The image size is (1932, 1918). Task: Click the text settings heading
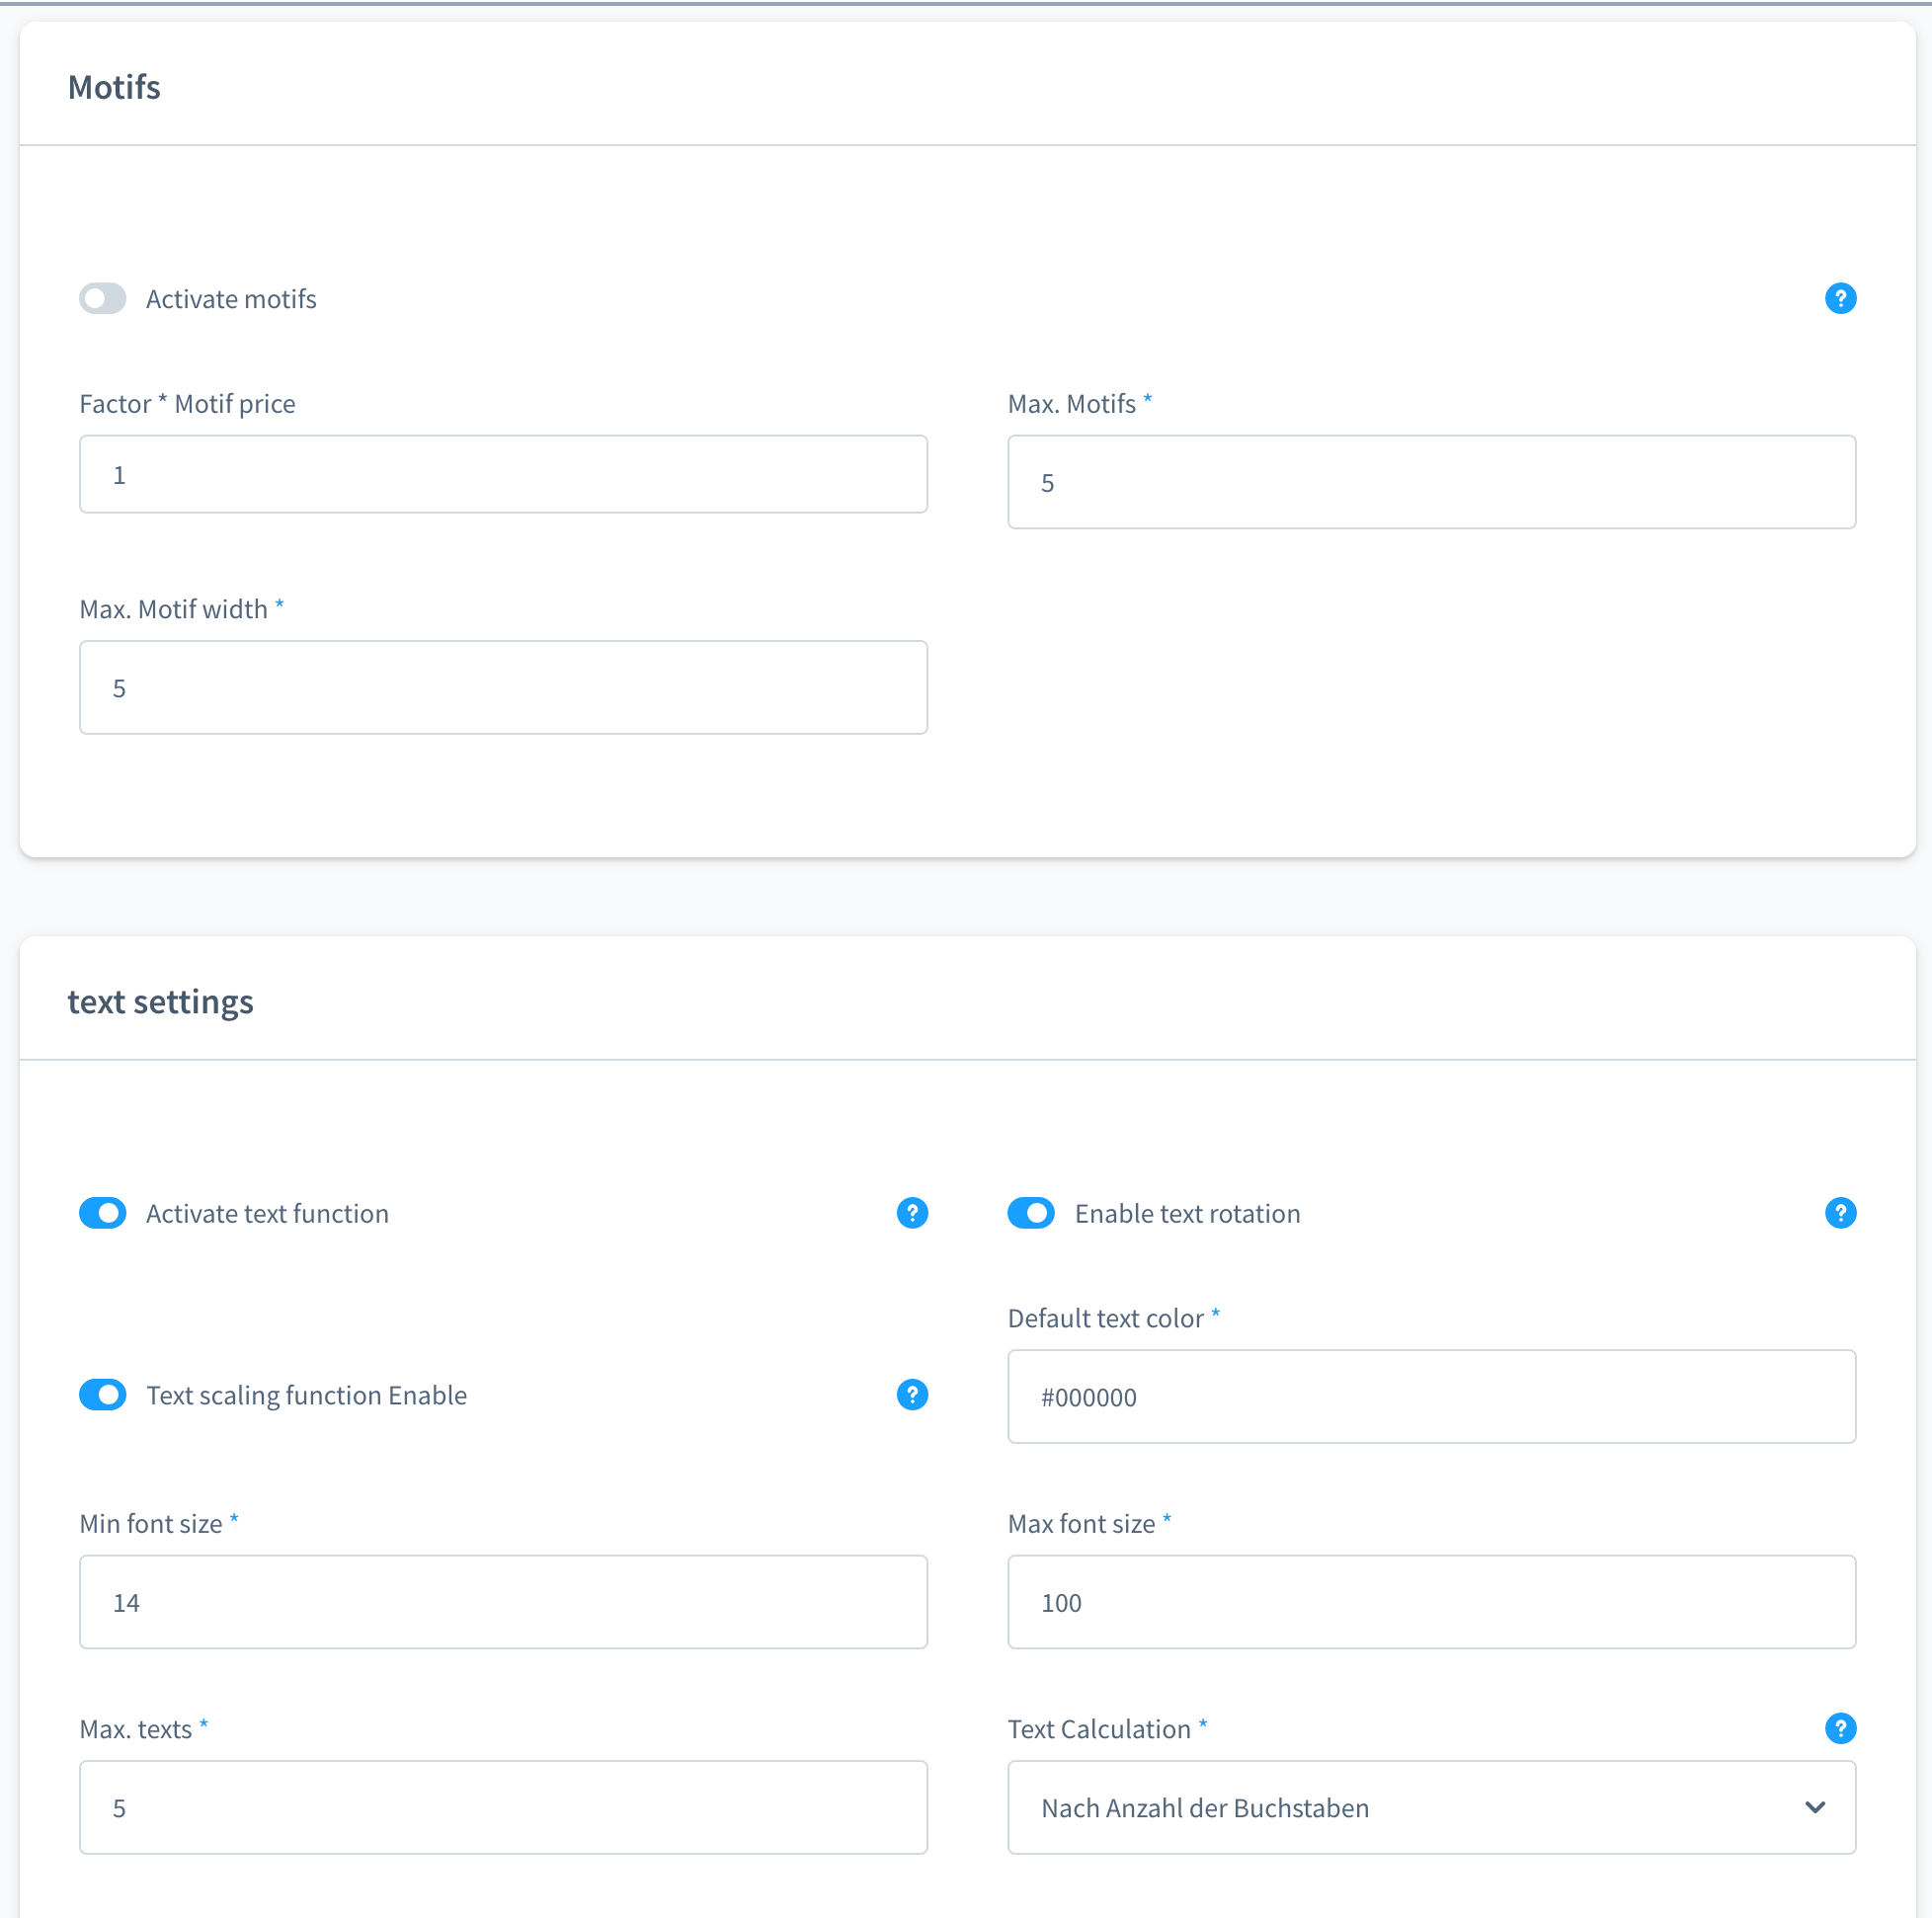[160, 1001]
